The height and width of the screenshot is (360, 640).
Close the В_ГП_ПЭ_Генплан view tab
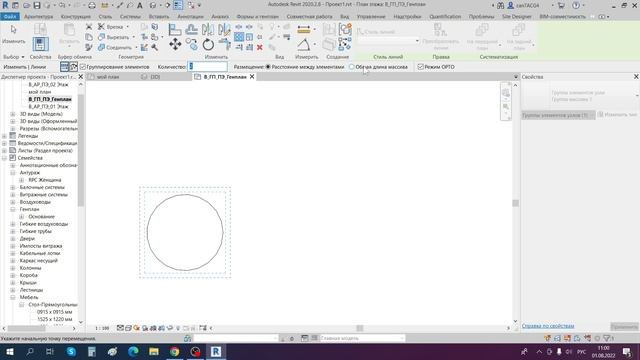252,77
